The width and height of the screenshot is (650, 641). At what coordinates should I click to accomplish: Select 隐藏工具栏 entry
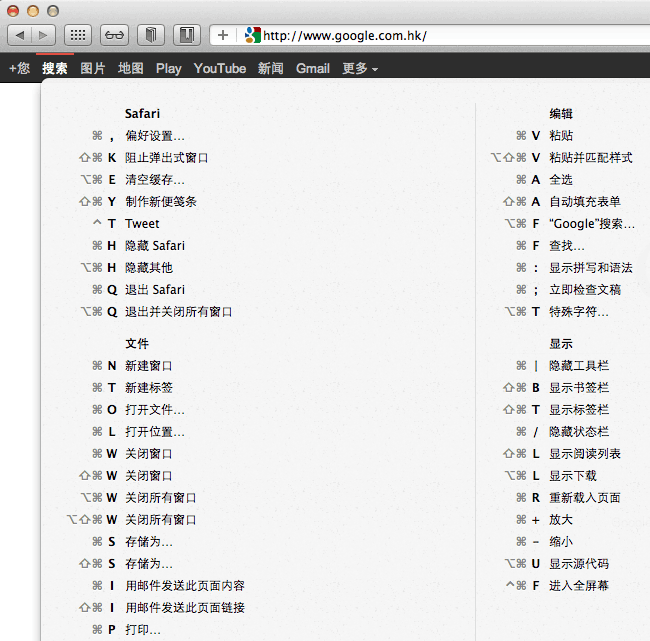pyautogui.click(x=579, y=366)
